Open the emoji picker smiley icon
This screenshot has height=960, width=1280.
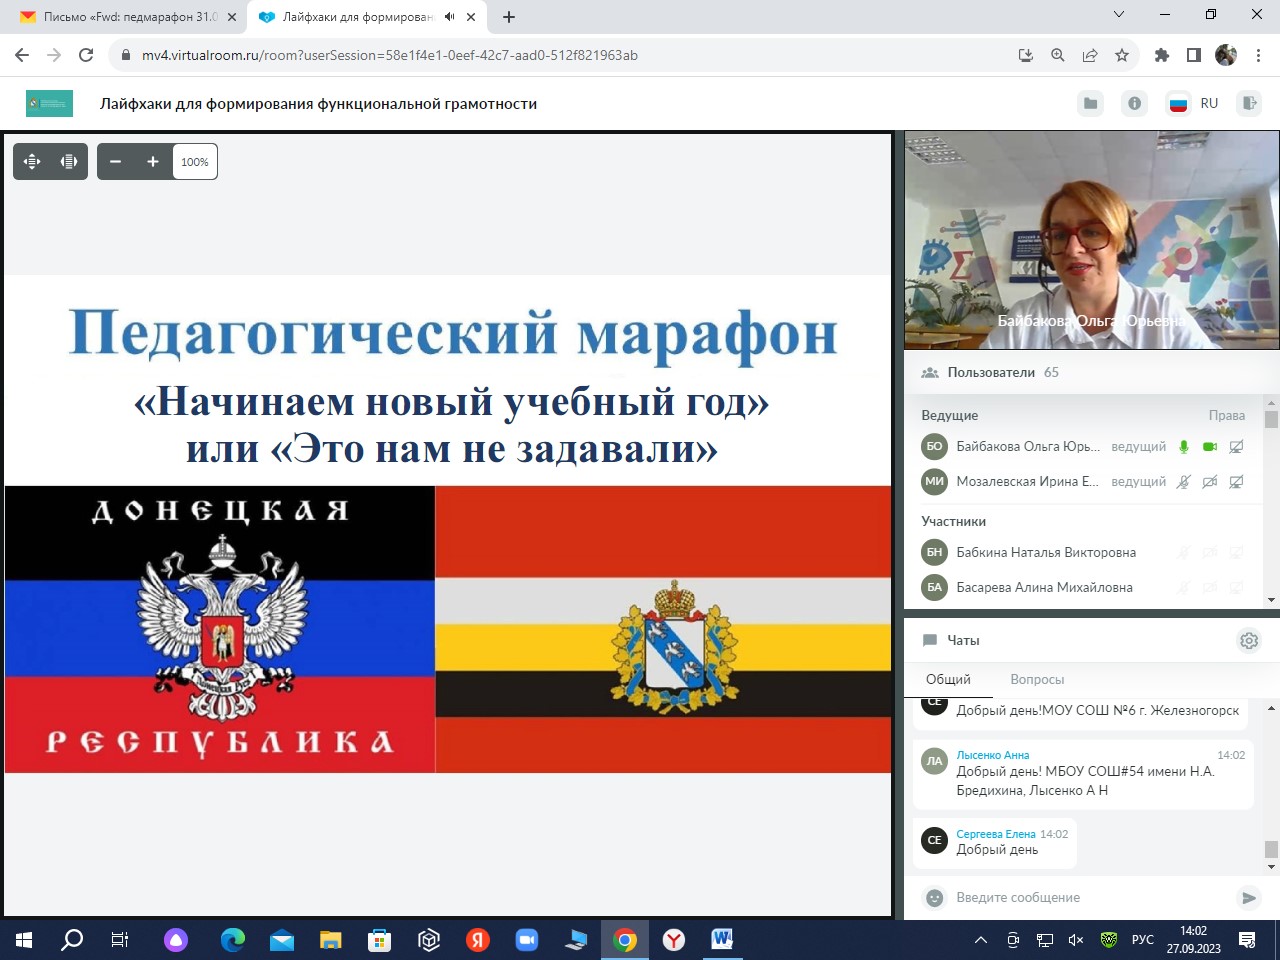pos(934,897)
